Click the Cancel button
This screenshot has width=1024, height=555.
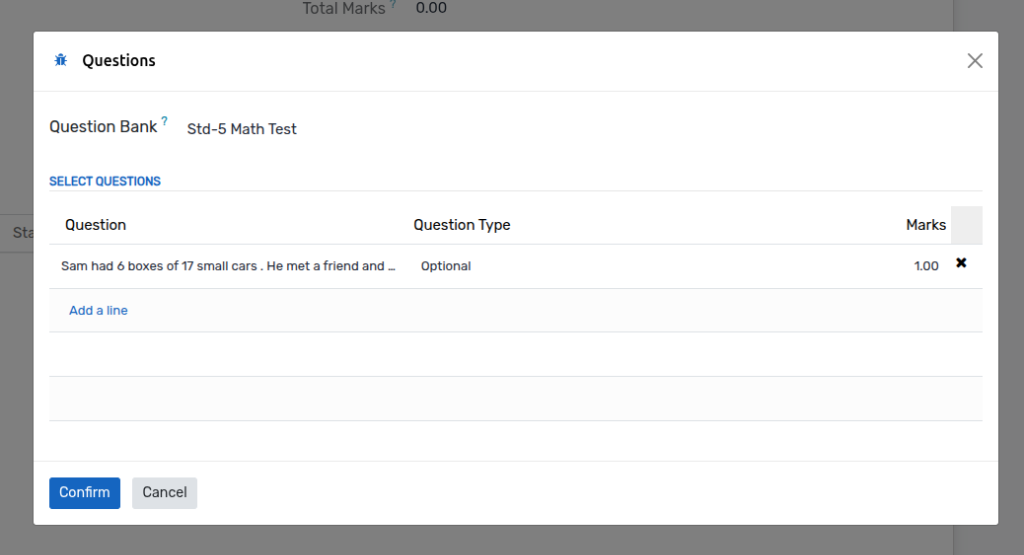click(165, 492)
